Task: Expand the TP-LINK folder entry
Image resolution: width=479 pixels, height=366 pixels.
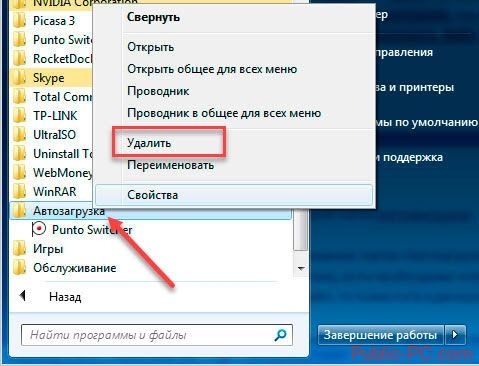Action: click(51, 116)
